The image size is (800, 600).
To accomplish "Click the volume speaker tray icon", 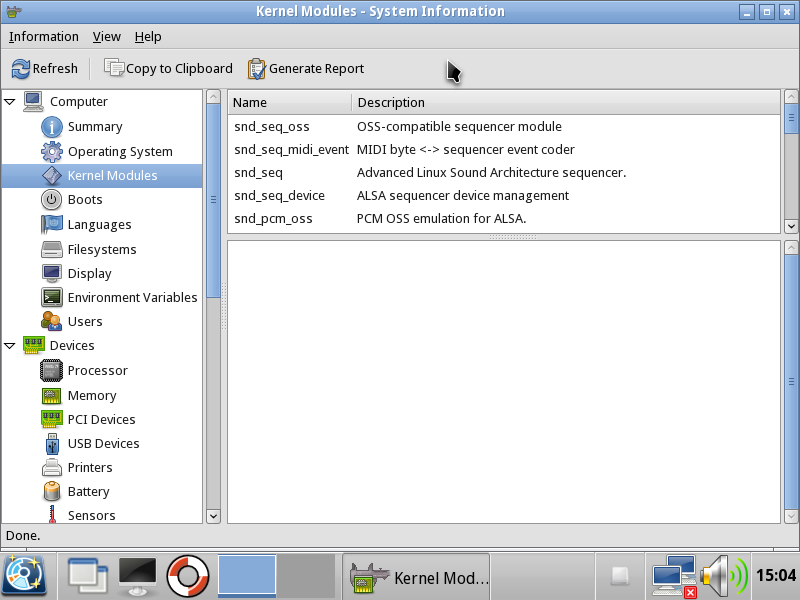I will [724, 577].
